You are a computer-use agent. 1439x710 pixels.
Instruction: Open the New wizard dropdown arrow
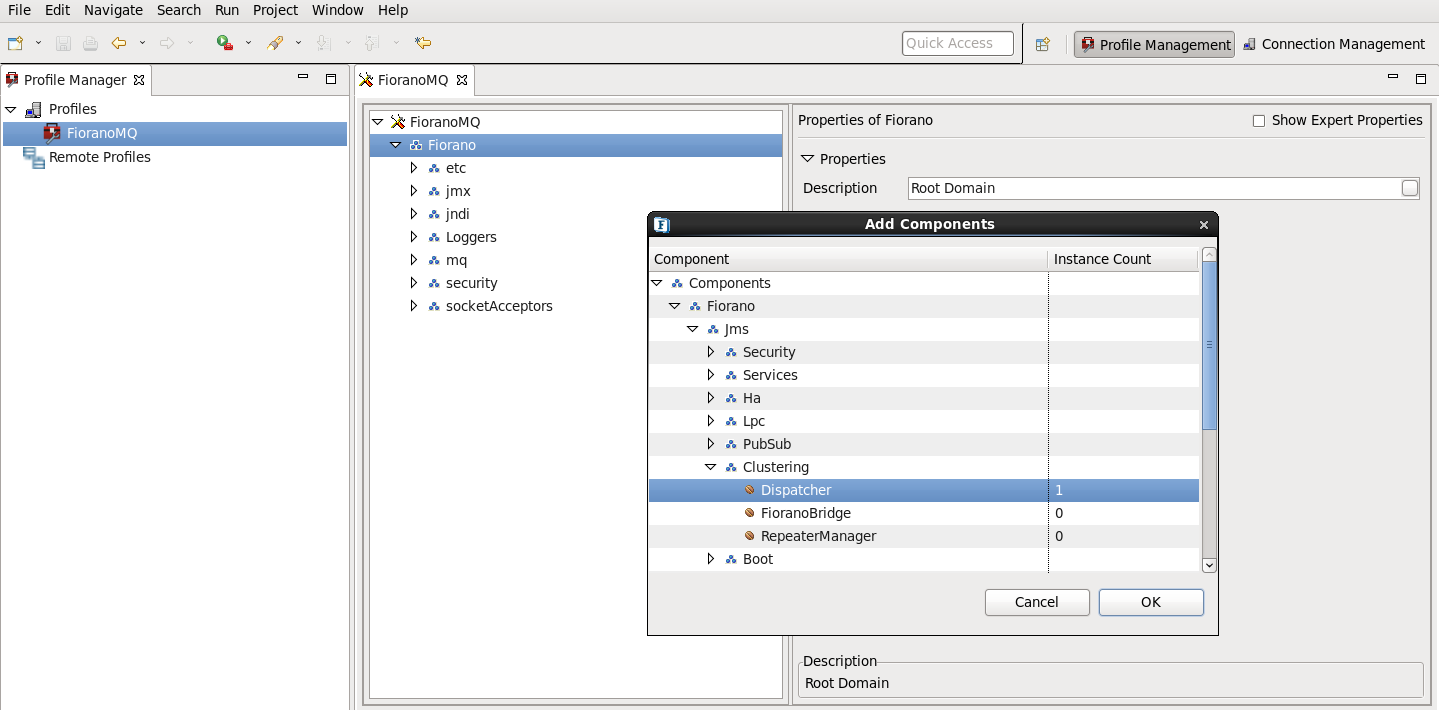(x=39, y=43)
